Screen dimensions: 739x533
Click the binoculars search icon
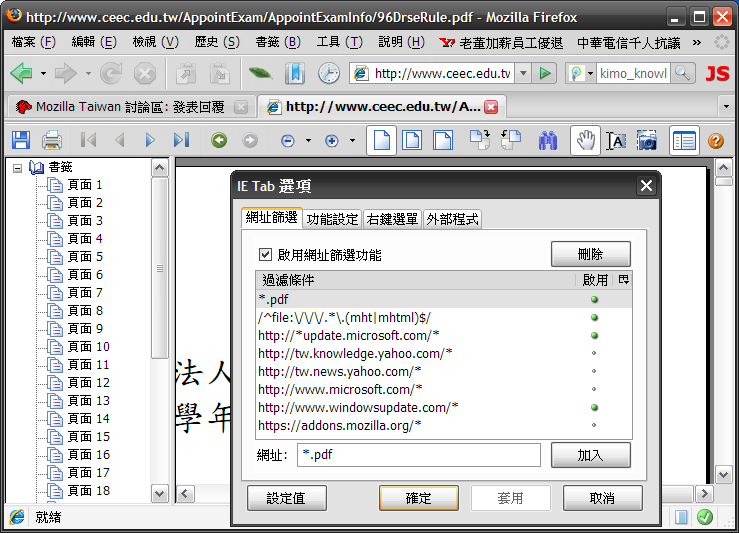point(546,141)
